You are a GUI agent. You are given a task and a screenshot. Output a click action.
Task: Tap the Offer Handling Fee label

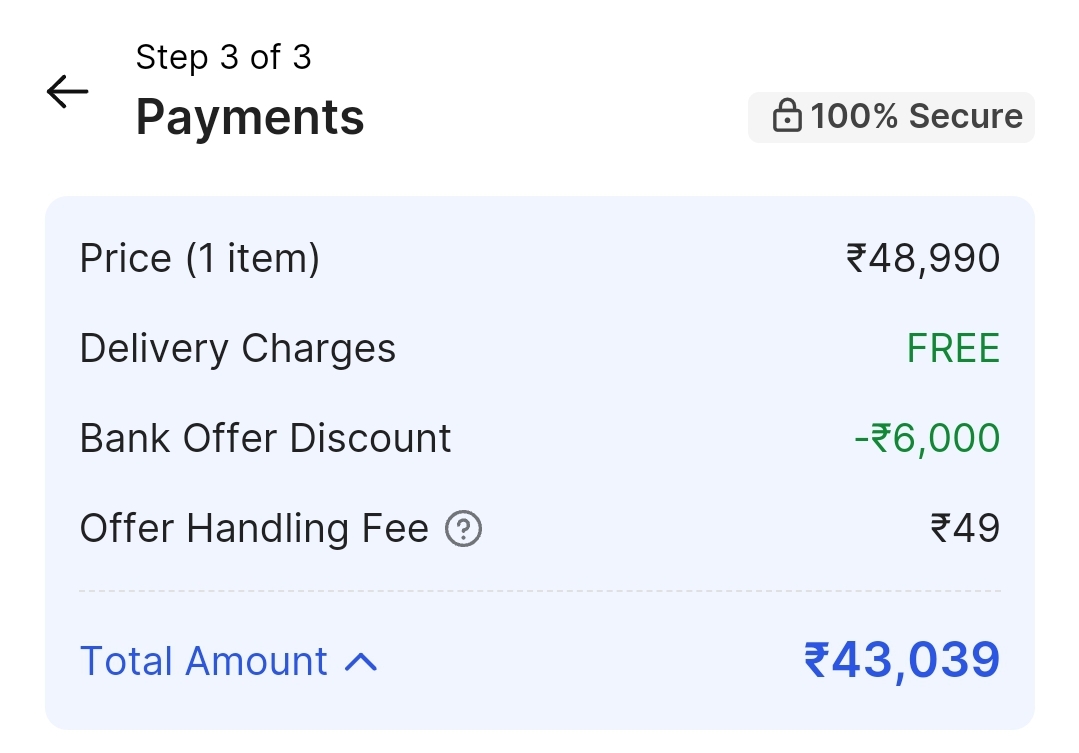click(254, 528)
